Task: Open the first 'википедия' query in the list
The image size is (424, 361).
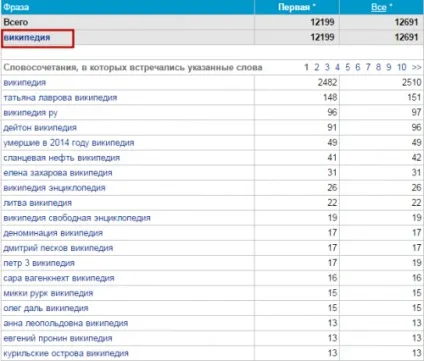Action: [x=25, y=83]
